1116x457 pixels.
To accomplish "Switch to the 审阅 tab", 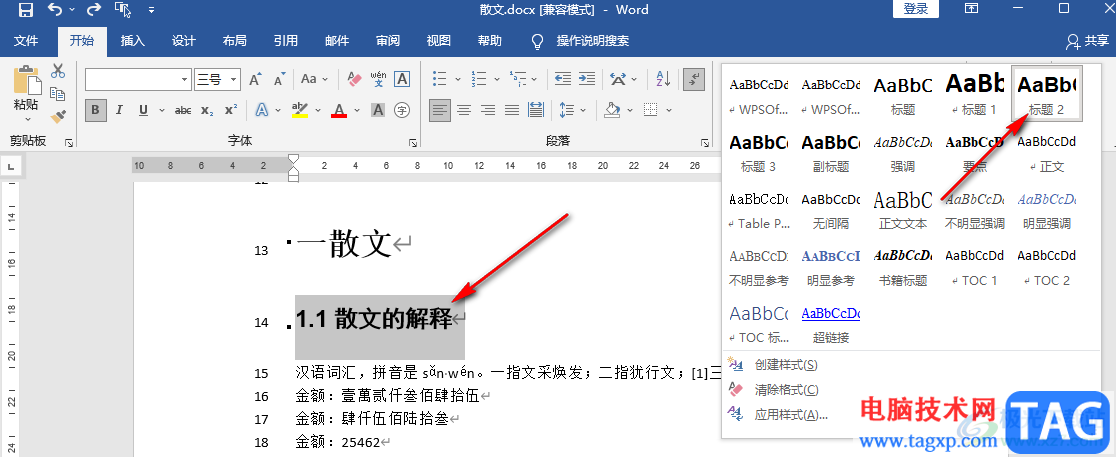I will 388,41.
